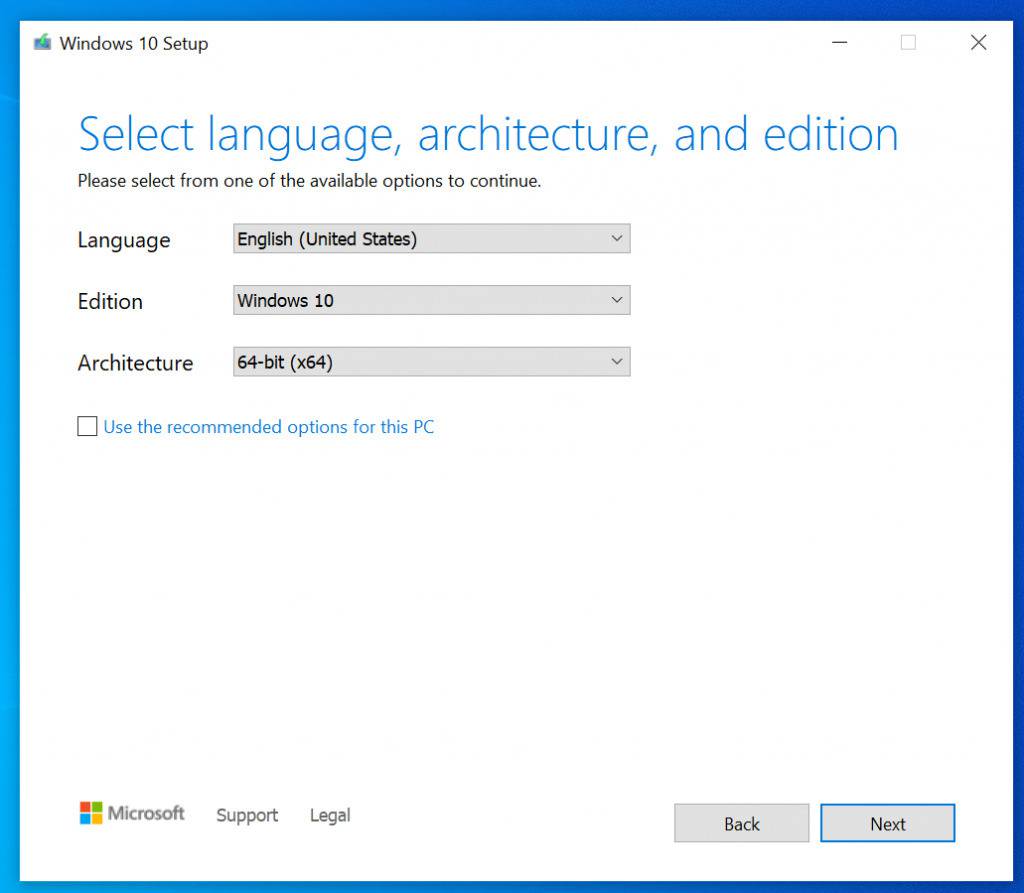Close the Windows 10 Setup window
This screenshot has width=1024, height=893.
click(978, 43)
